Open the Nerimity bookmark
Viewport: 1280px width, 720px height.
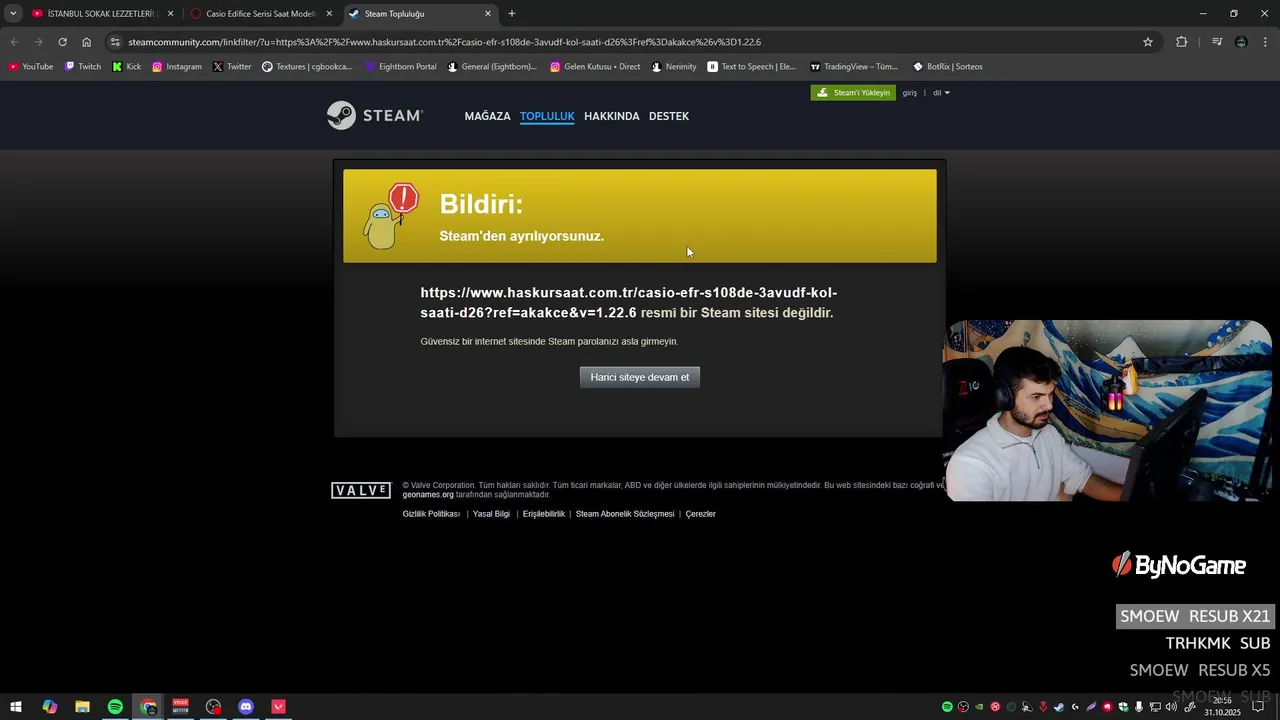674,67
